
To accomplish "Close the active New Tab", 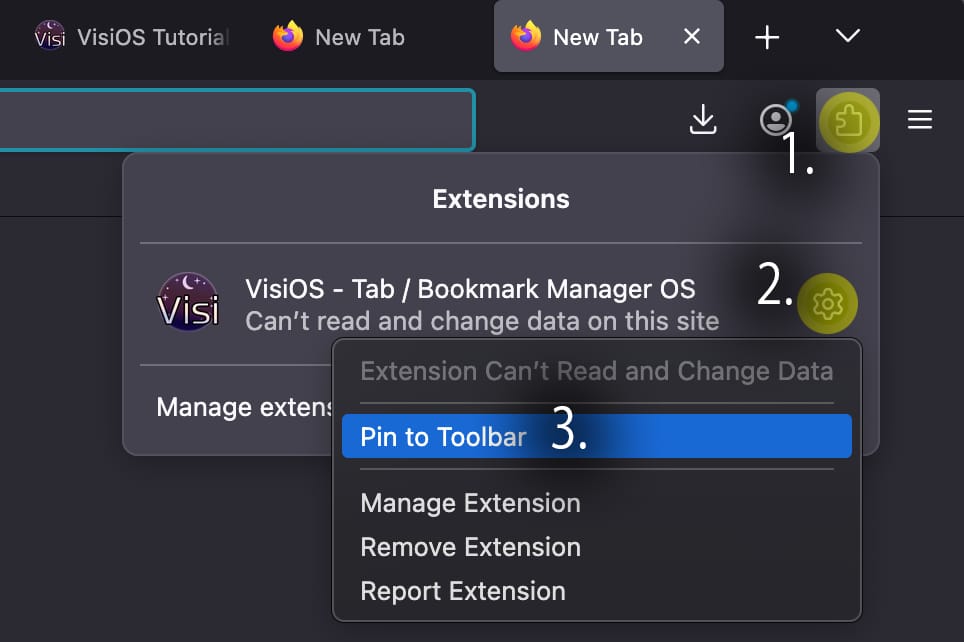I will coord(692,36).
